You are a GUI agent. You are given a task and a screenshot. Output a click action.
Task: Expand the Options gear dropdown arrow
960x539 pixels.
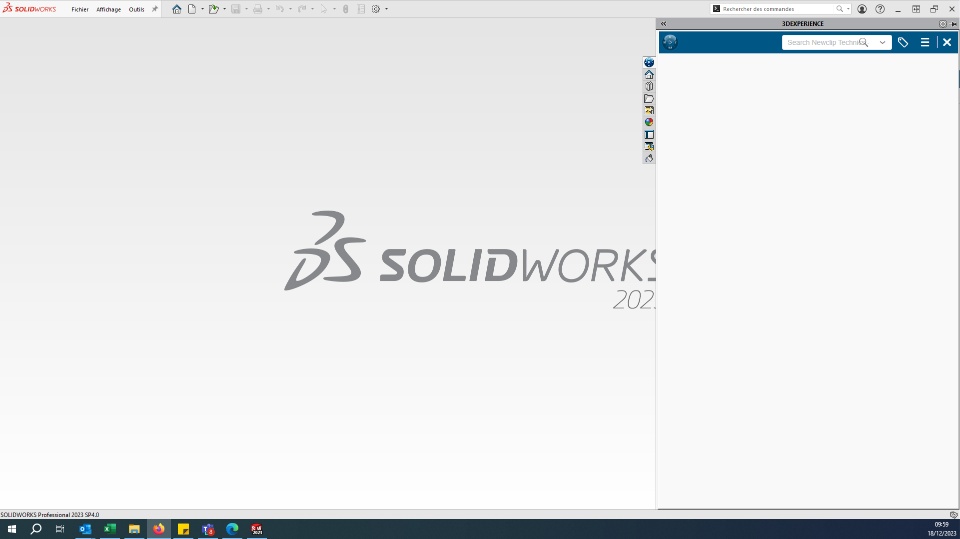[386, 9]
